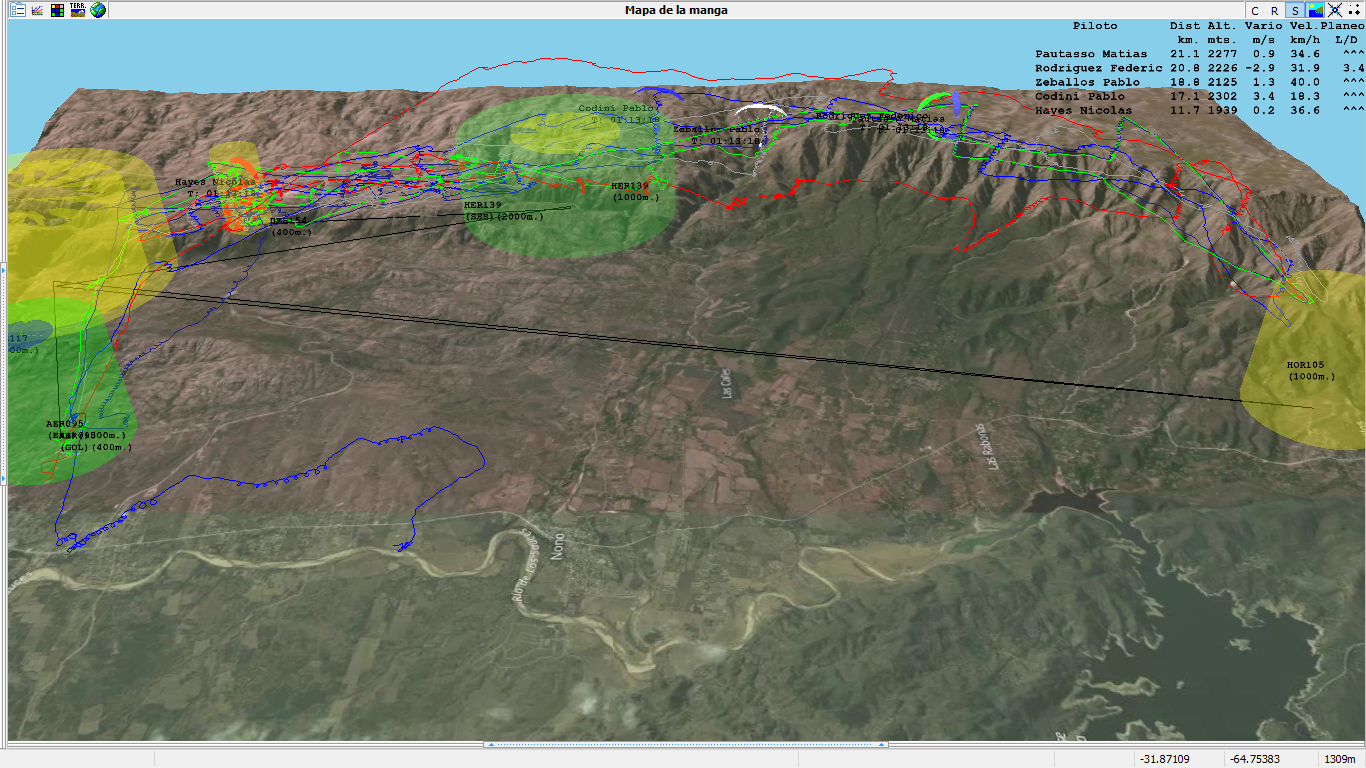Select pilot row Codini Pablo in table
1366x768 pixels.
coord(1198,96)
